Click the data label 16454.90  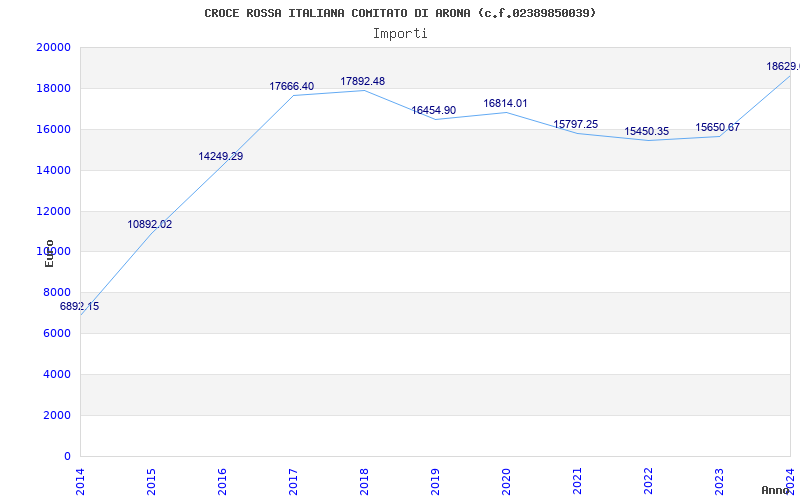(434, 110)
